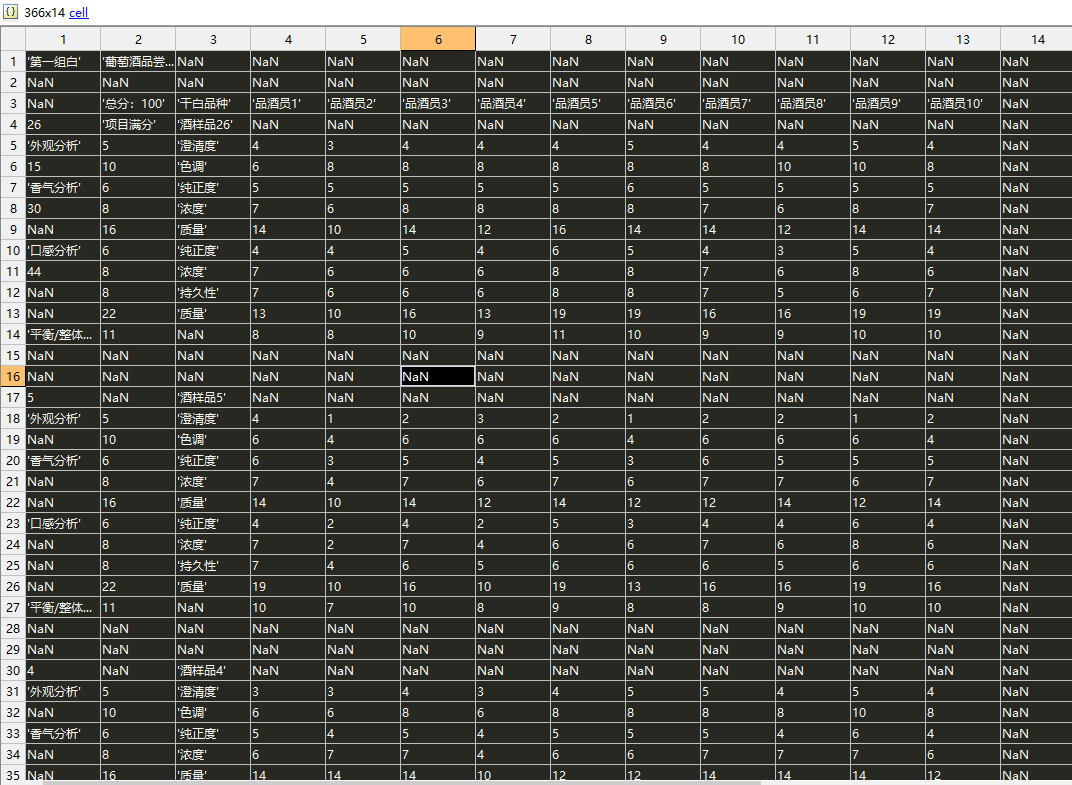Open the 'cell' class link
The height and width of the screenshot is (785, 1072).
(x=79, y=12)
